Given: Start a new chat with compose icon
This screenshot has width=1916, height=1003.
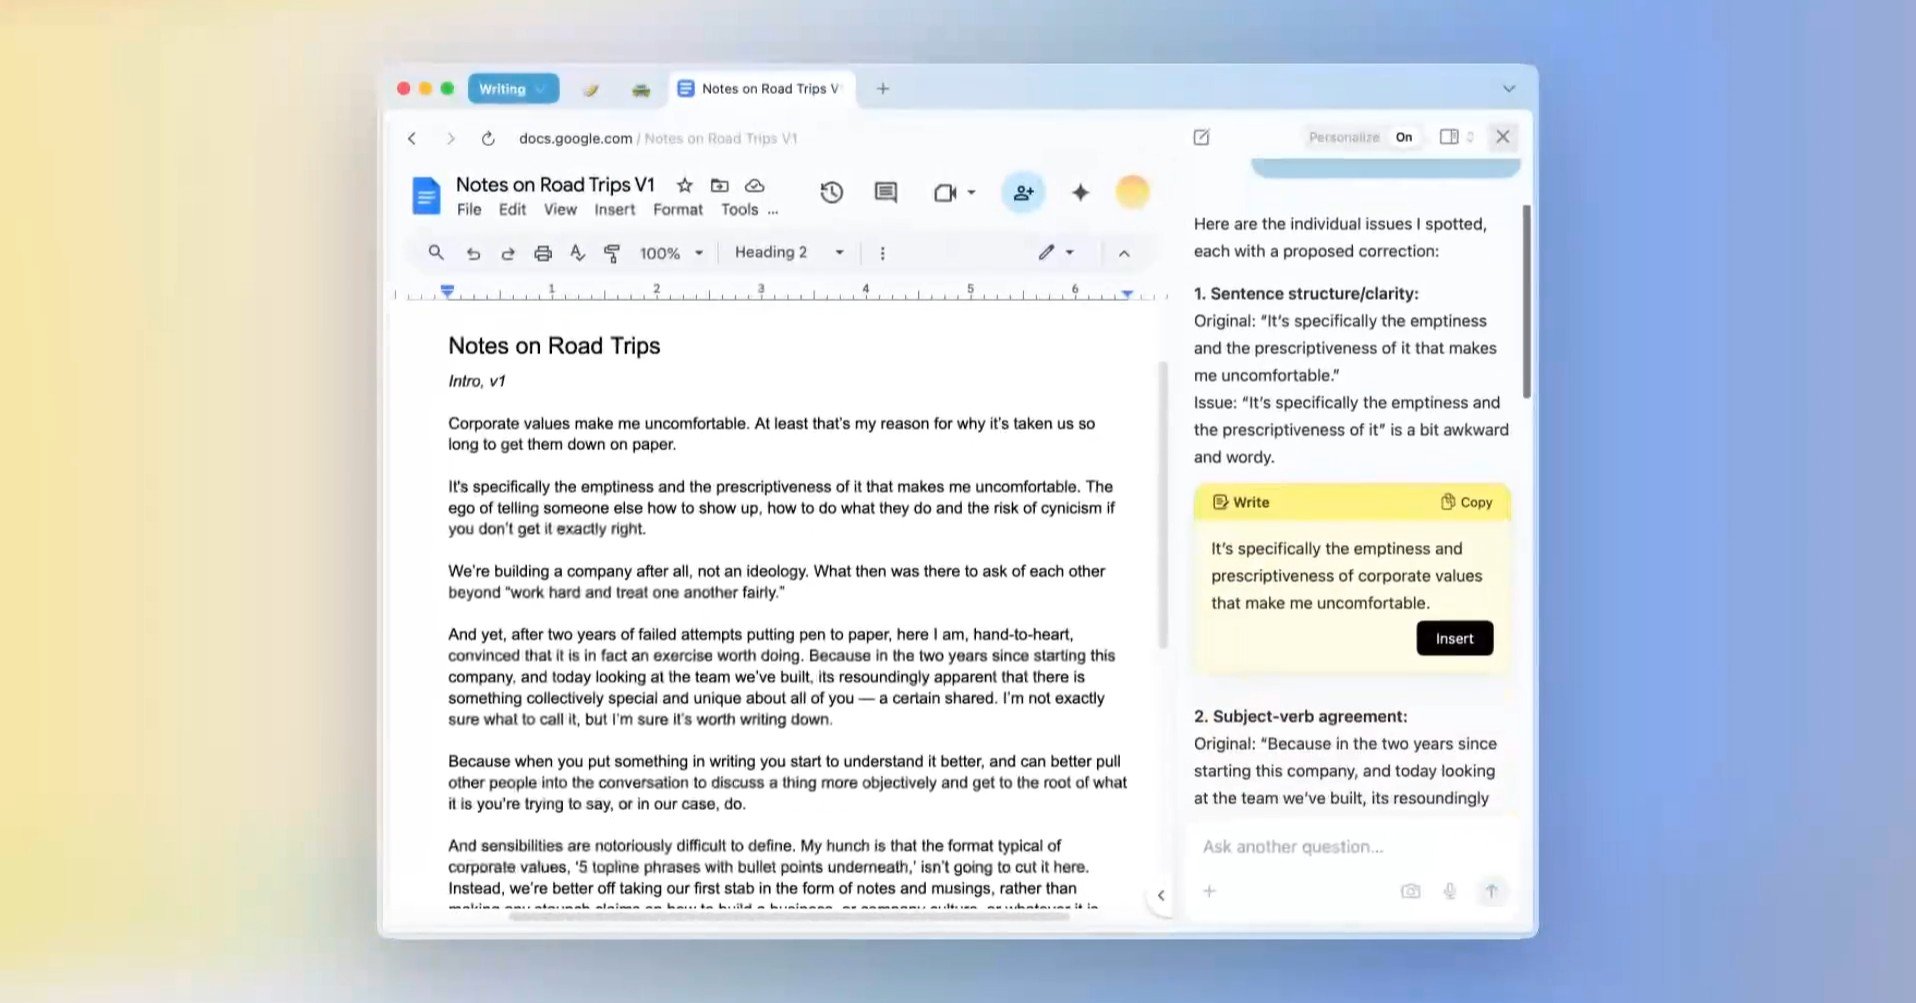Looking at the screenshot, I should 1202,137.
